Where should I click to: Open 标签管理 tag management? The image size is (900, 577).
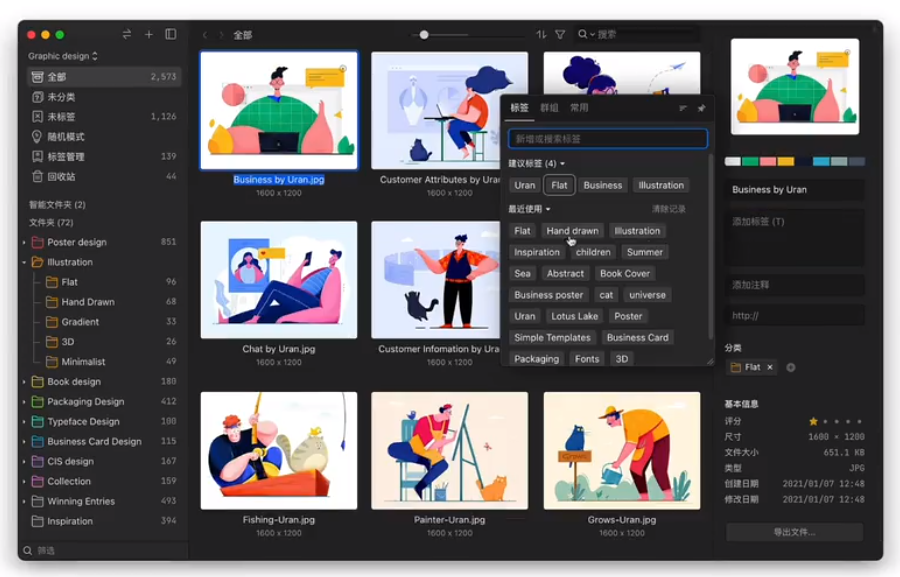click(x=104, y=156)
